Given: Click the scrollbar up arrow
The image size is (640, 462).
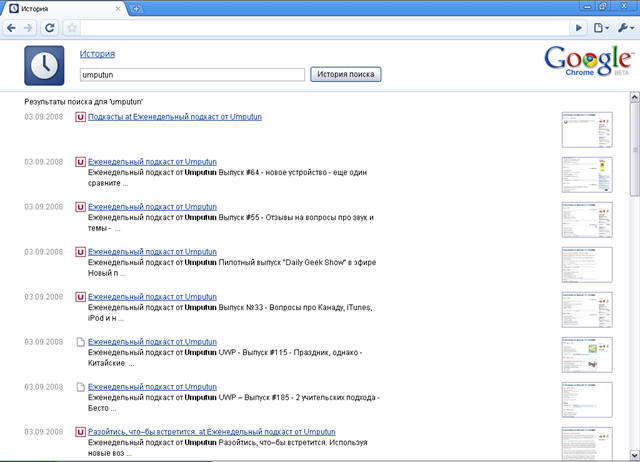Looking at the screenshot, I should click(x=635, y=97).
